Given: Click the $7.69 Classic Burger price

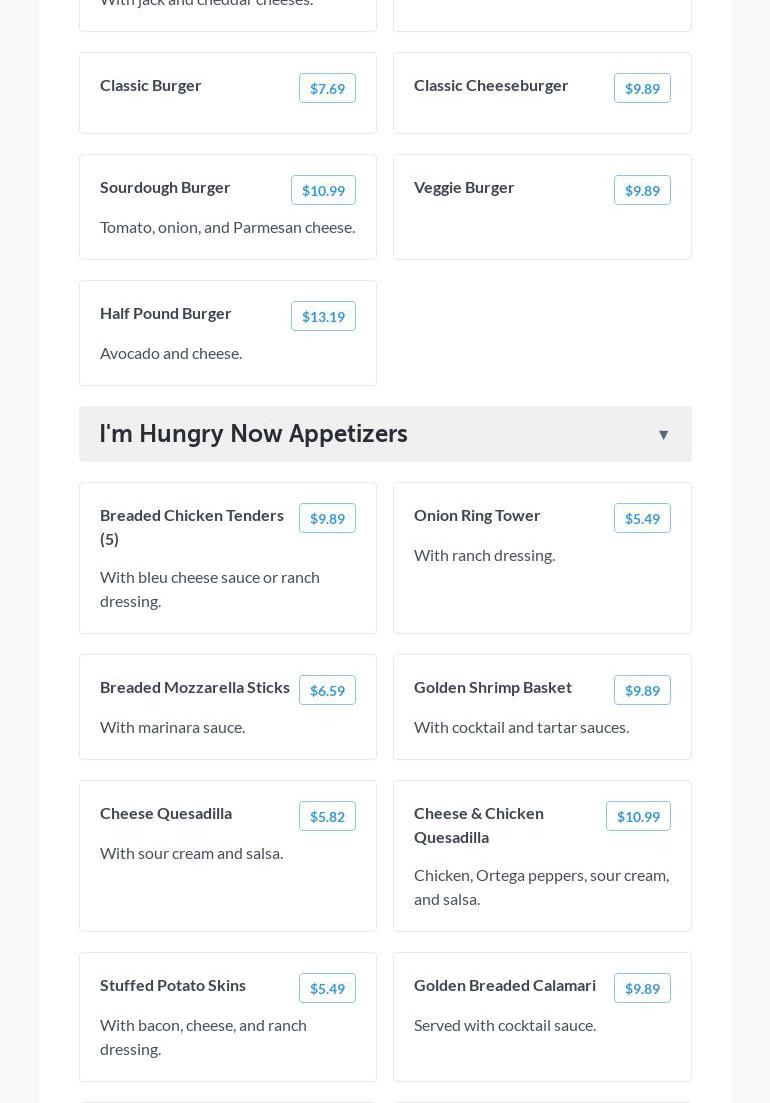Looking at the screenshot, I should point(327,88).
